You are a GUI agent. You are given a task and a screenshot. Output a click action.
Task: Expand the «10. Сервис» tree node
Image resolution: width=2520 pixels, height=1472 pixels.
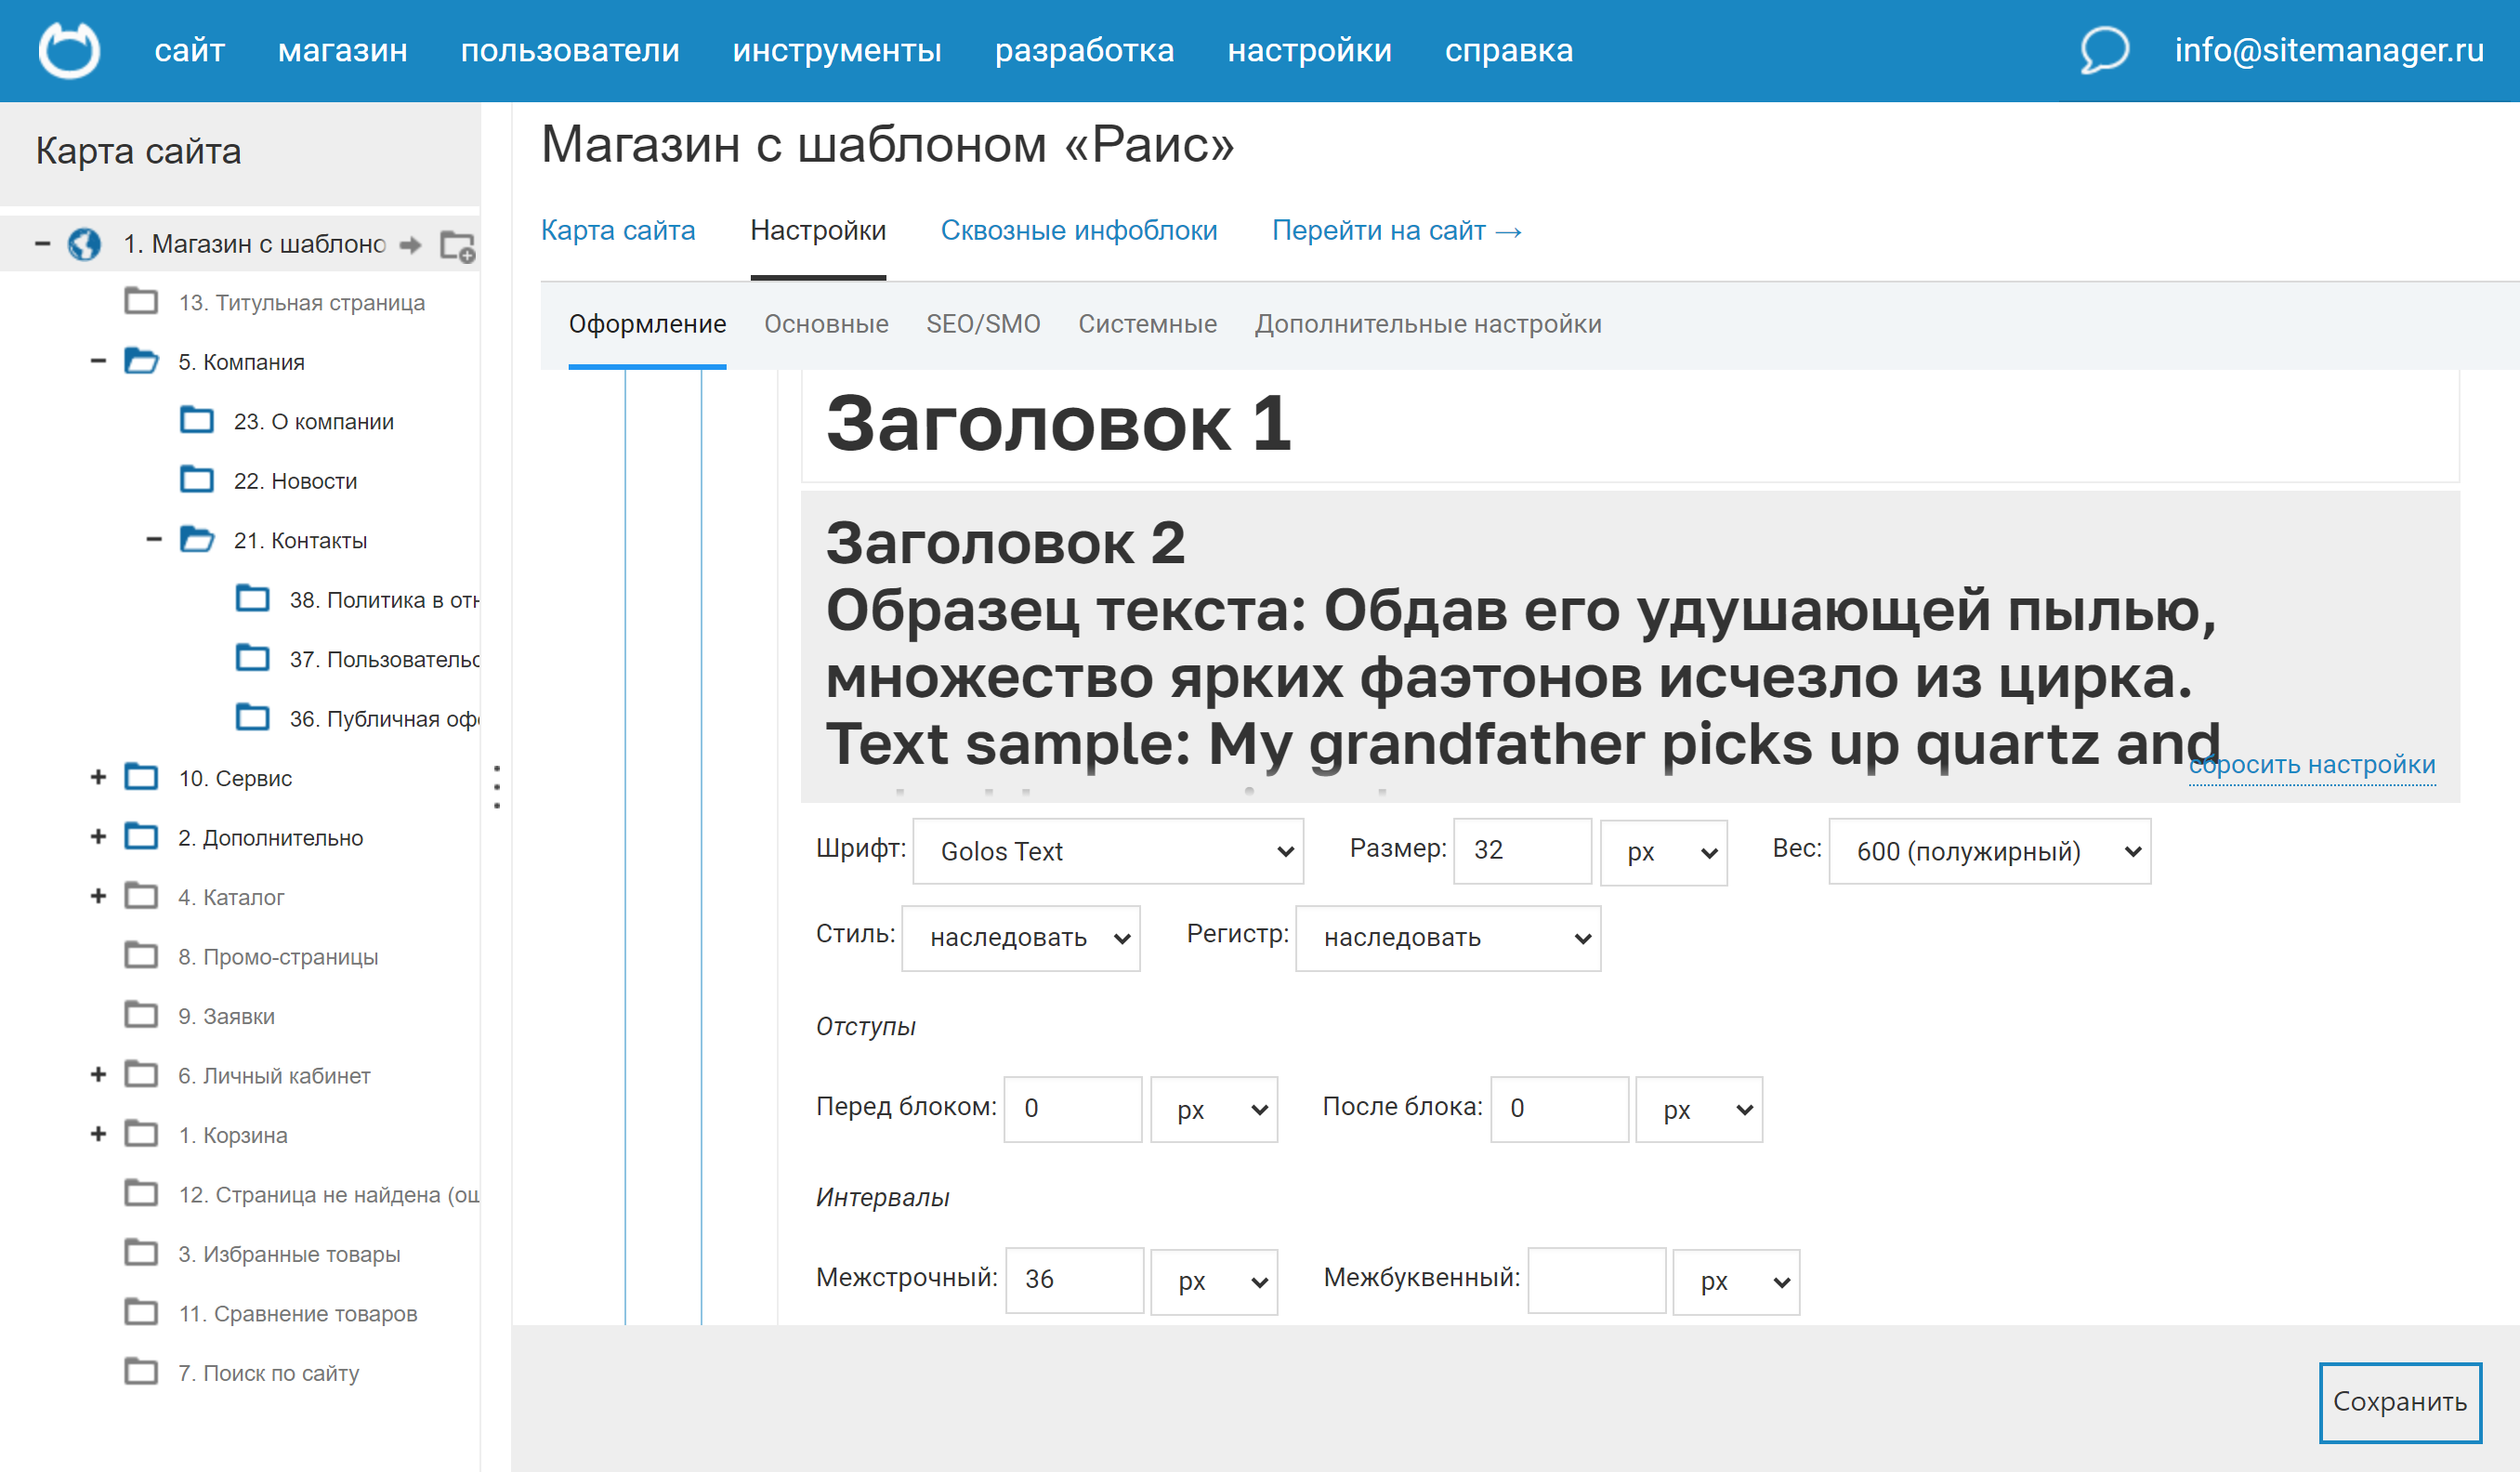pyautogui.click(x=97, y=776)
